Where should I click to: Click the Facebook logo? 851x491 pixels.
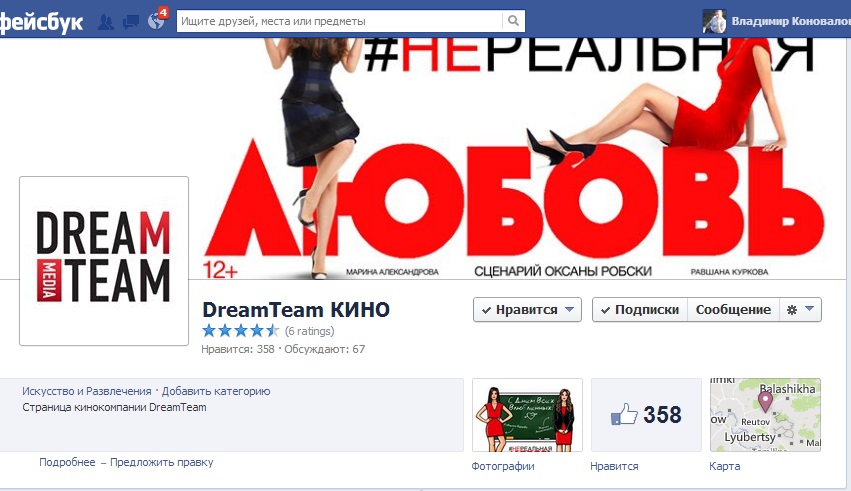(x=41, y=23)
